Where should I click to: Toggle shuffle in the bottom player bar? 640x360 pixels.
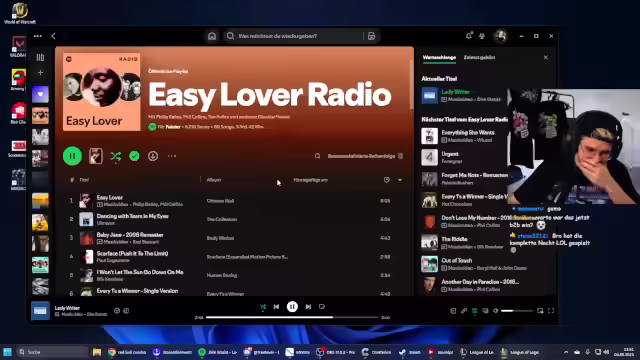tap(263, 307)
